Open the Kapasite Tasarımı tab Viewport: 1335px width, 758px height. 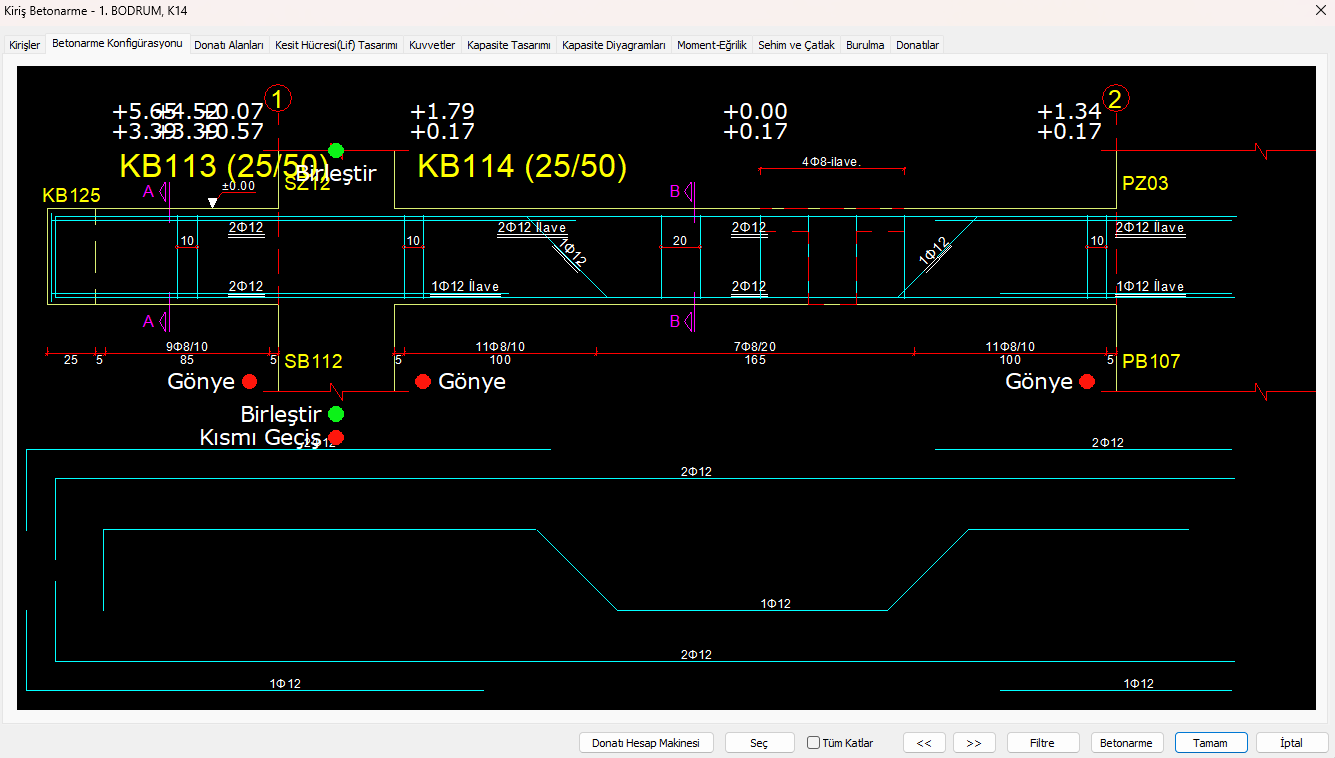[508, 45]
